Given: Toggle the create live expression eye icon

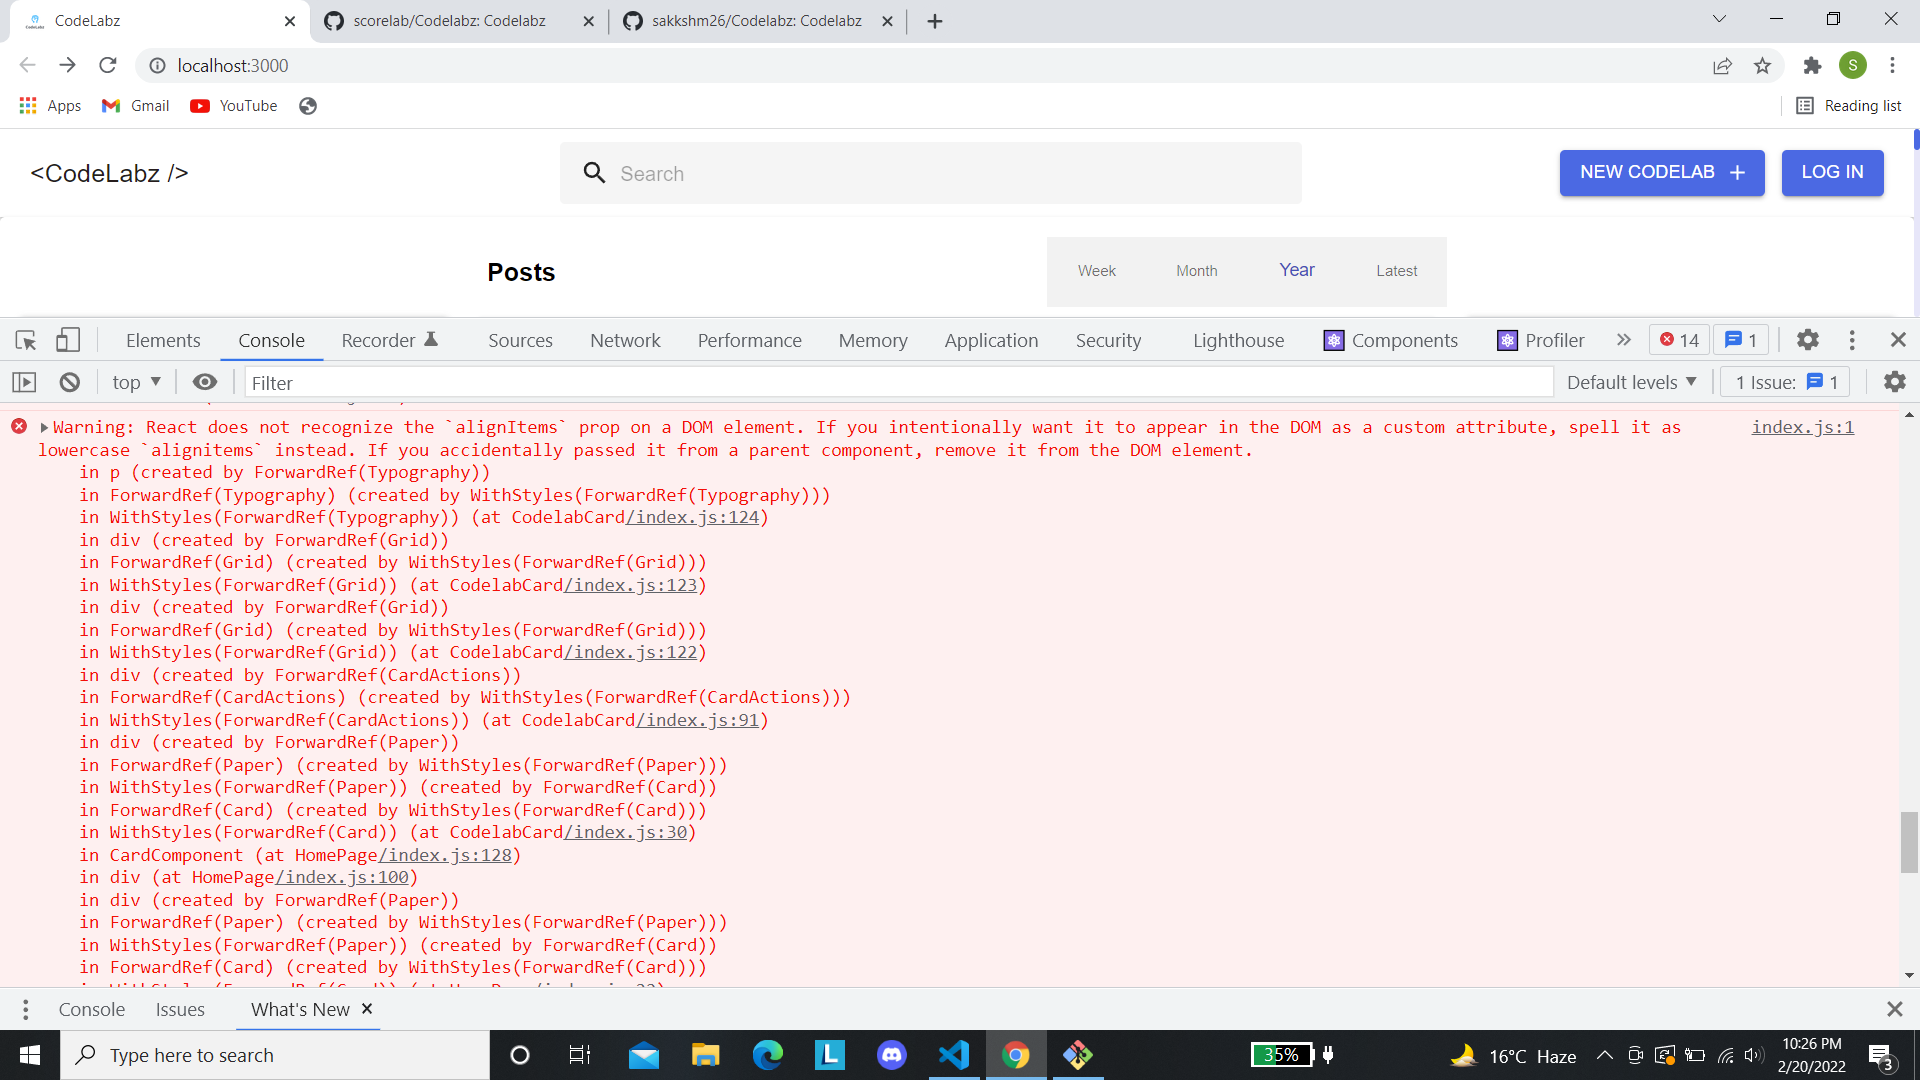Looking at the screenshot, I should [x=204, y=382].
